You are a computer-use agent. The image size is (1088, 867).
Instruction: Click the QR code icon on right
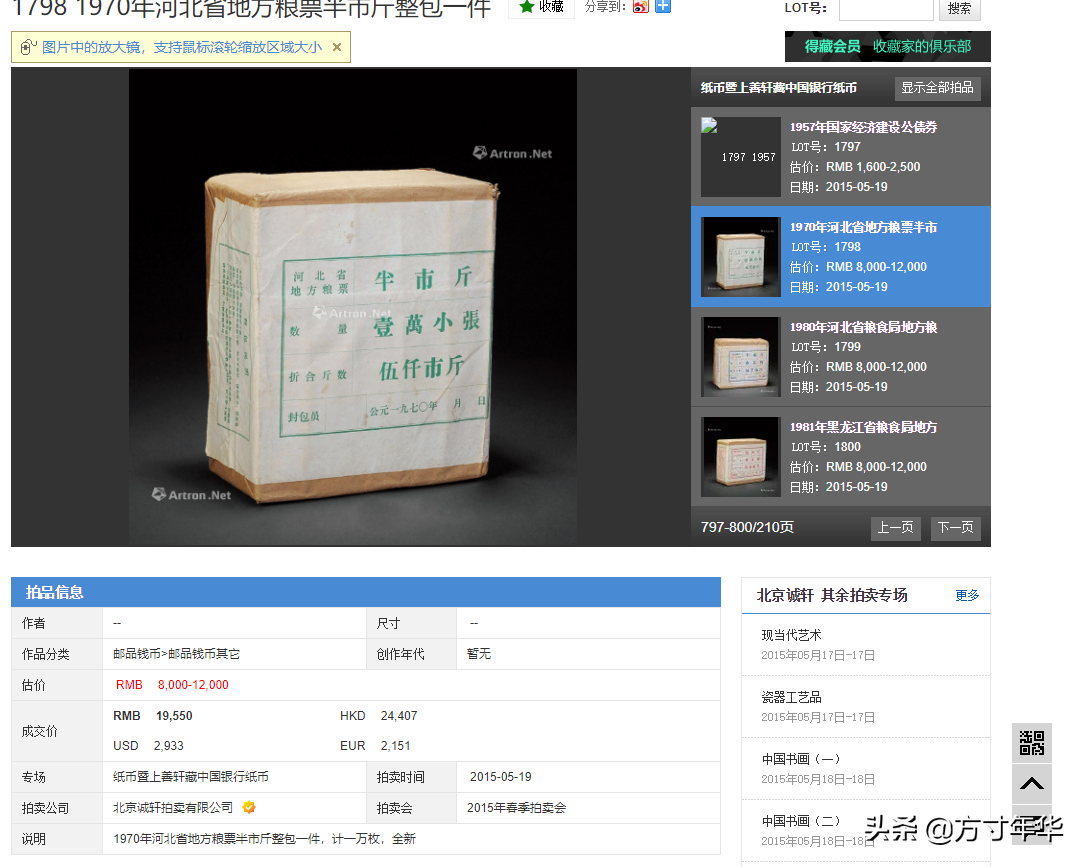point(1031,743)
